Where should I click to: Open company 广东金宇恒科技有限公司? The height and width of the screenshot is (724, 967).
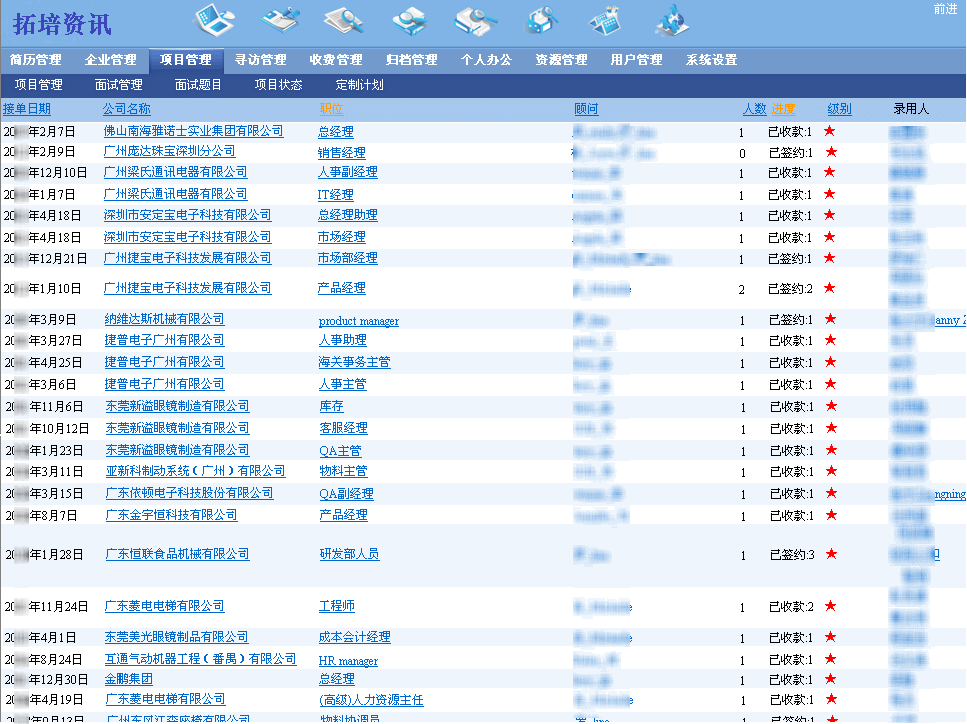(171, 515)
